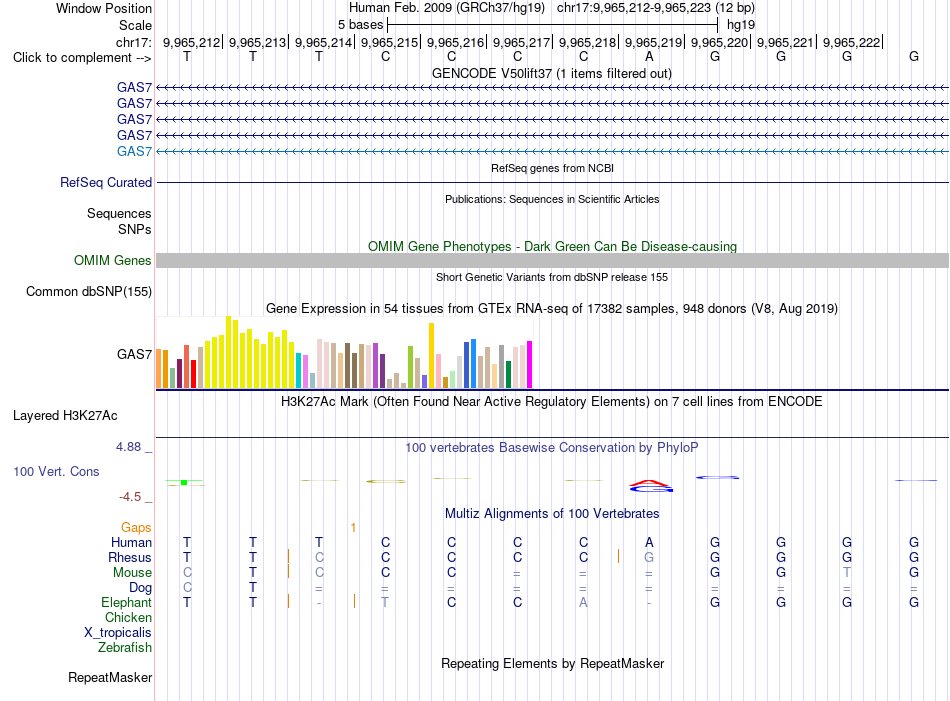This screenshot has width=950, height=701.
Task: Click base A in the complement sequence row
Action: (649, 56)
